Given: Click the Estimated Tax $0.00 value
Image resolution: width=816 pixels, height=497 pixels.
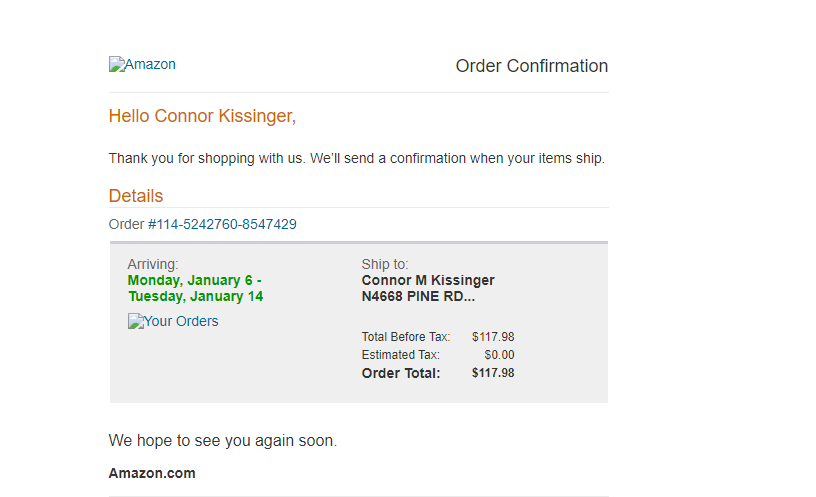Looking at the screenshot, I should (499, 355).
